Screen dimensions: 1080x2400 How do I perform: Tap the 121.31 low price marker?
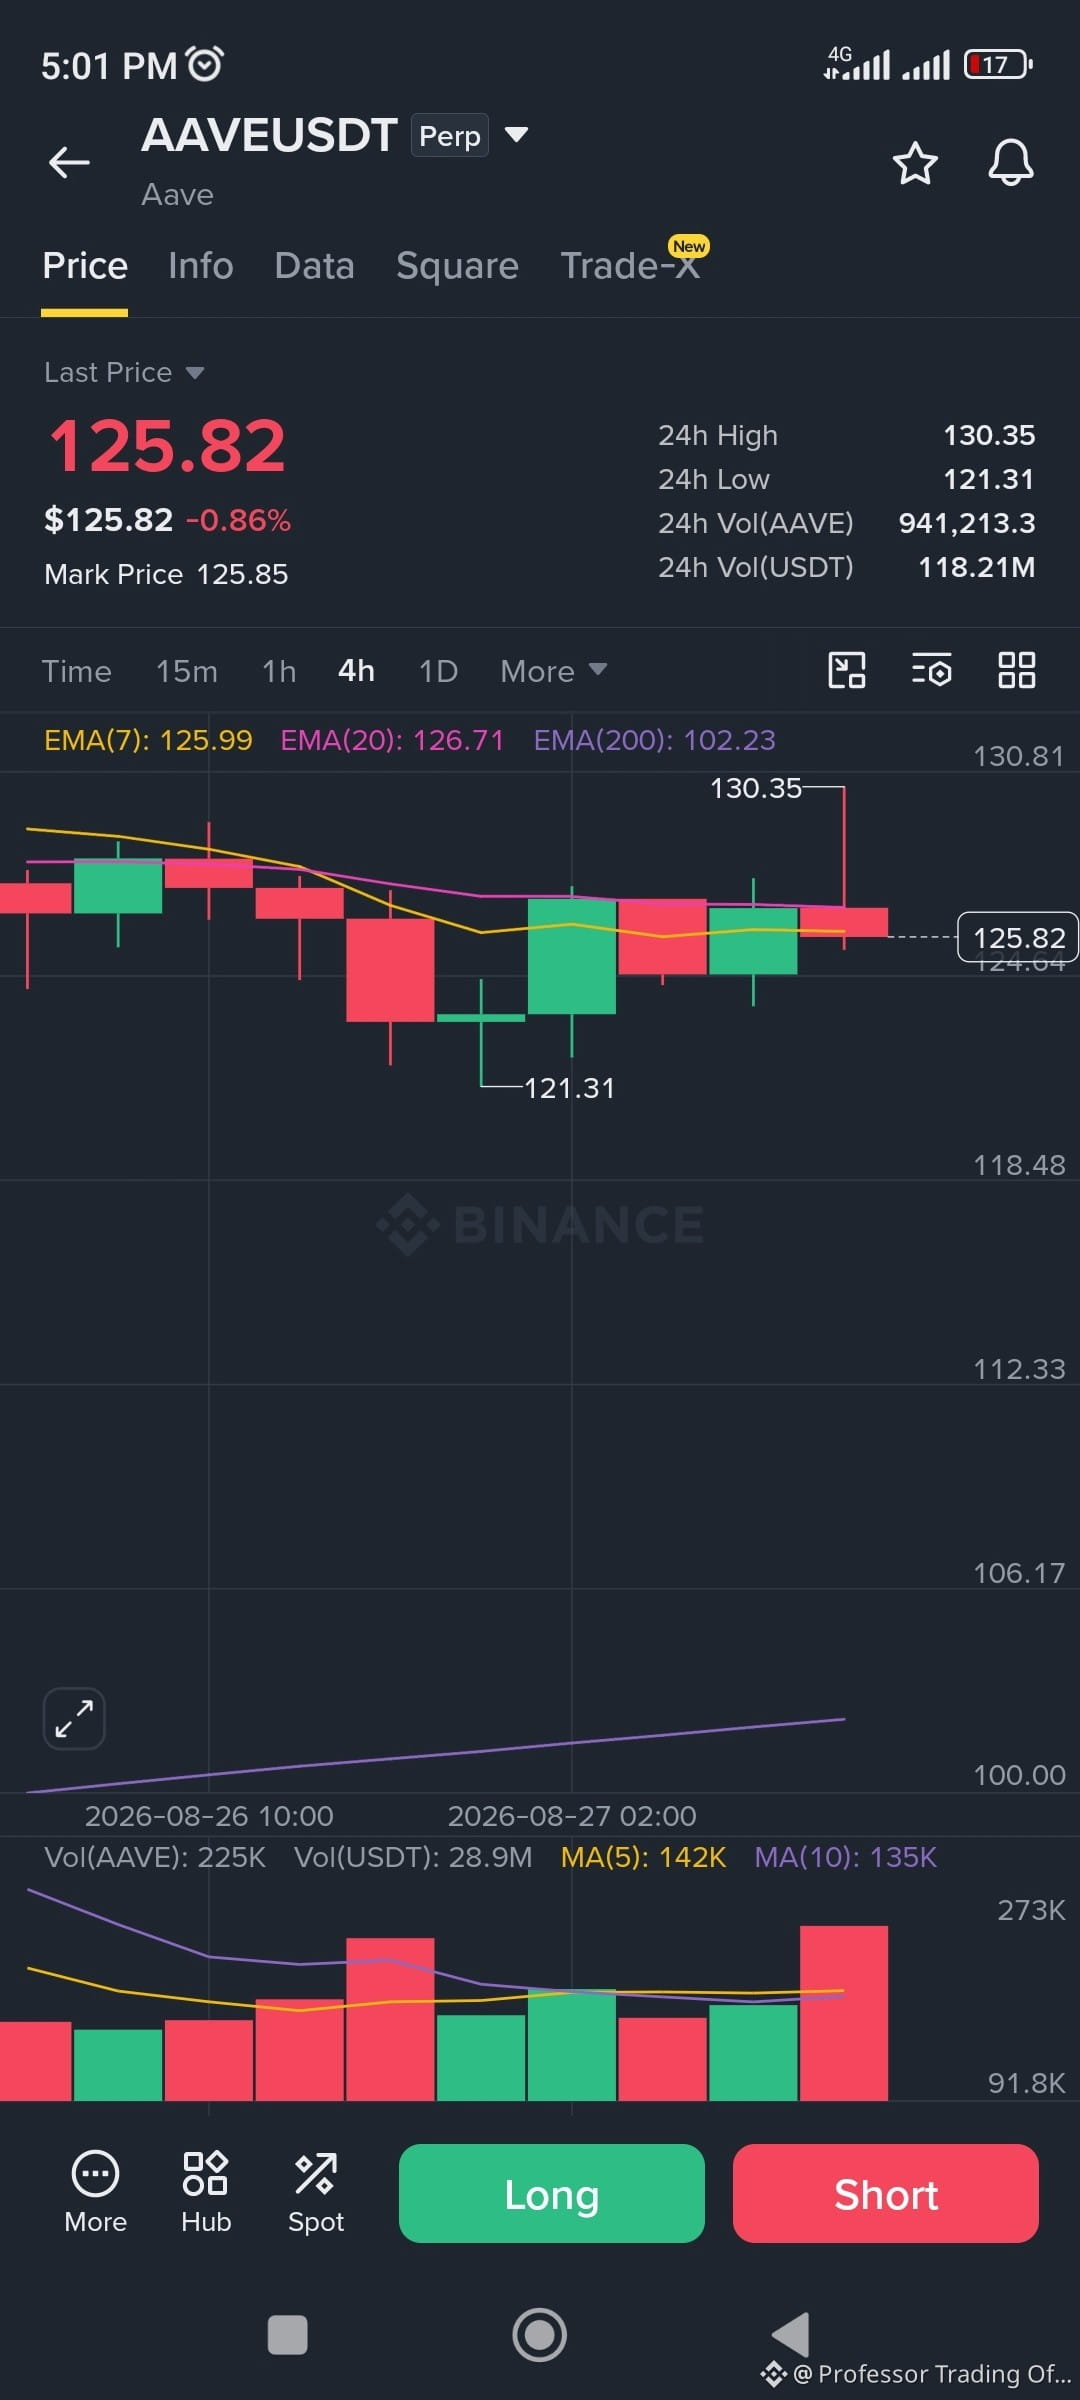click(x=569, y=1088)
